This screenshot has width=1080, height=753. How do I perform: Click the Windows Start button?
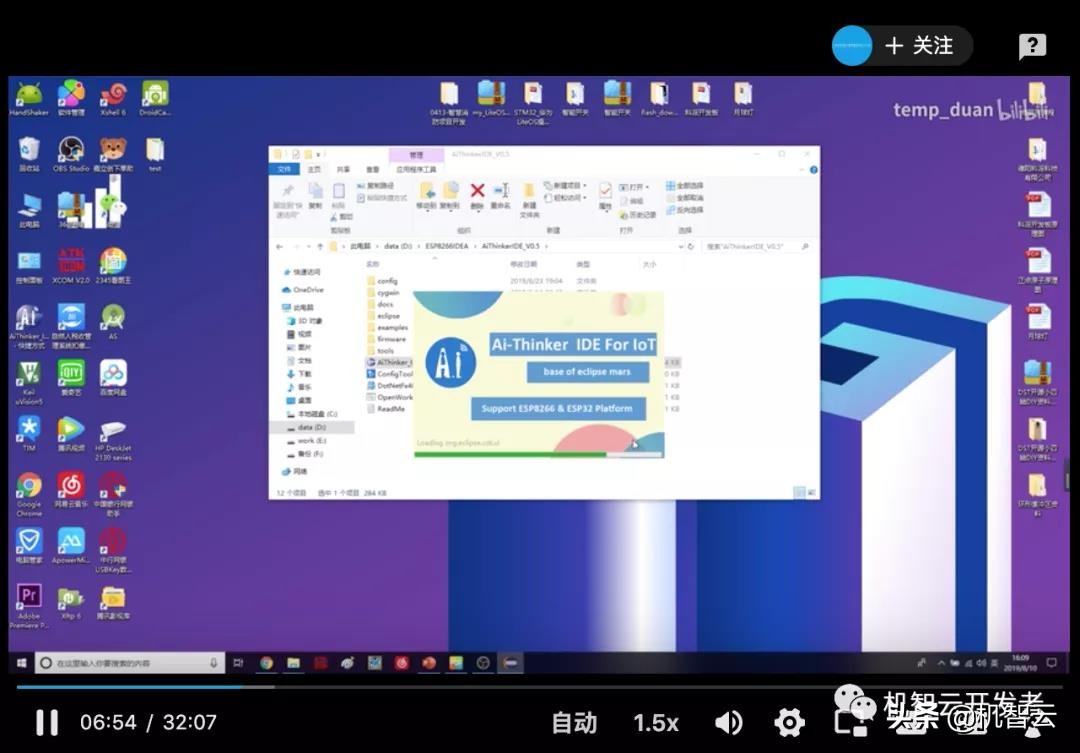pyautogui.click(x=21, y=662)
